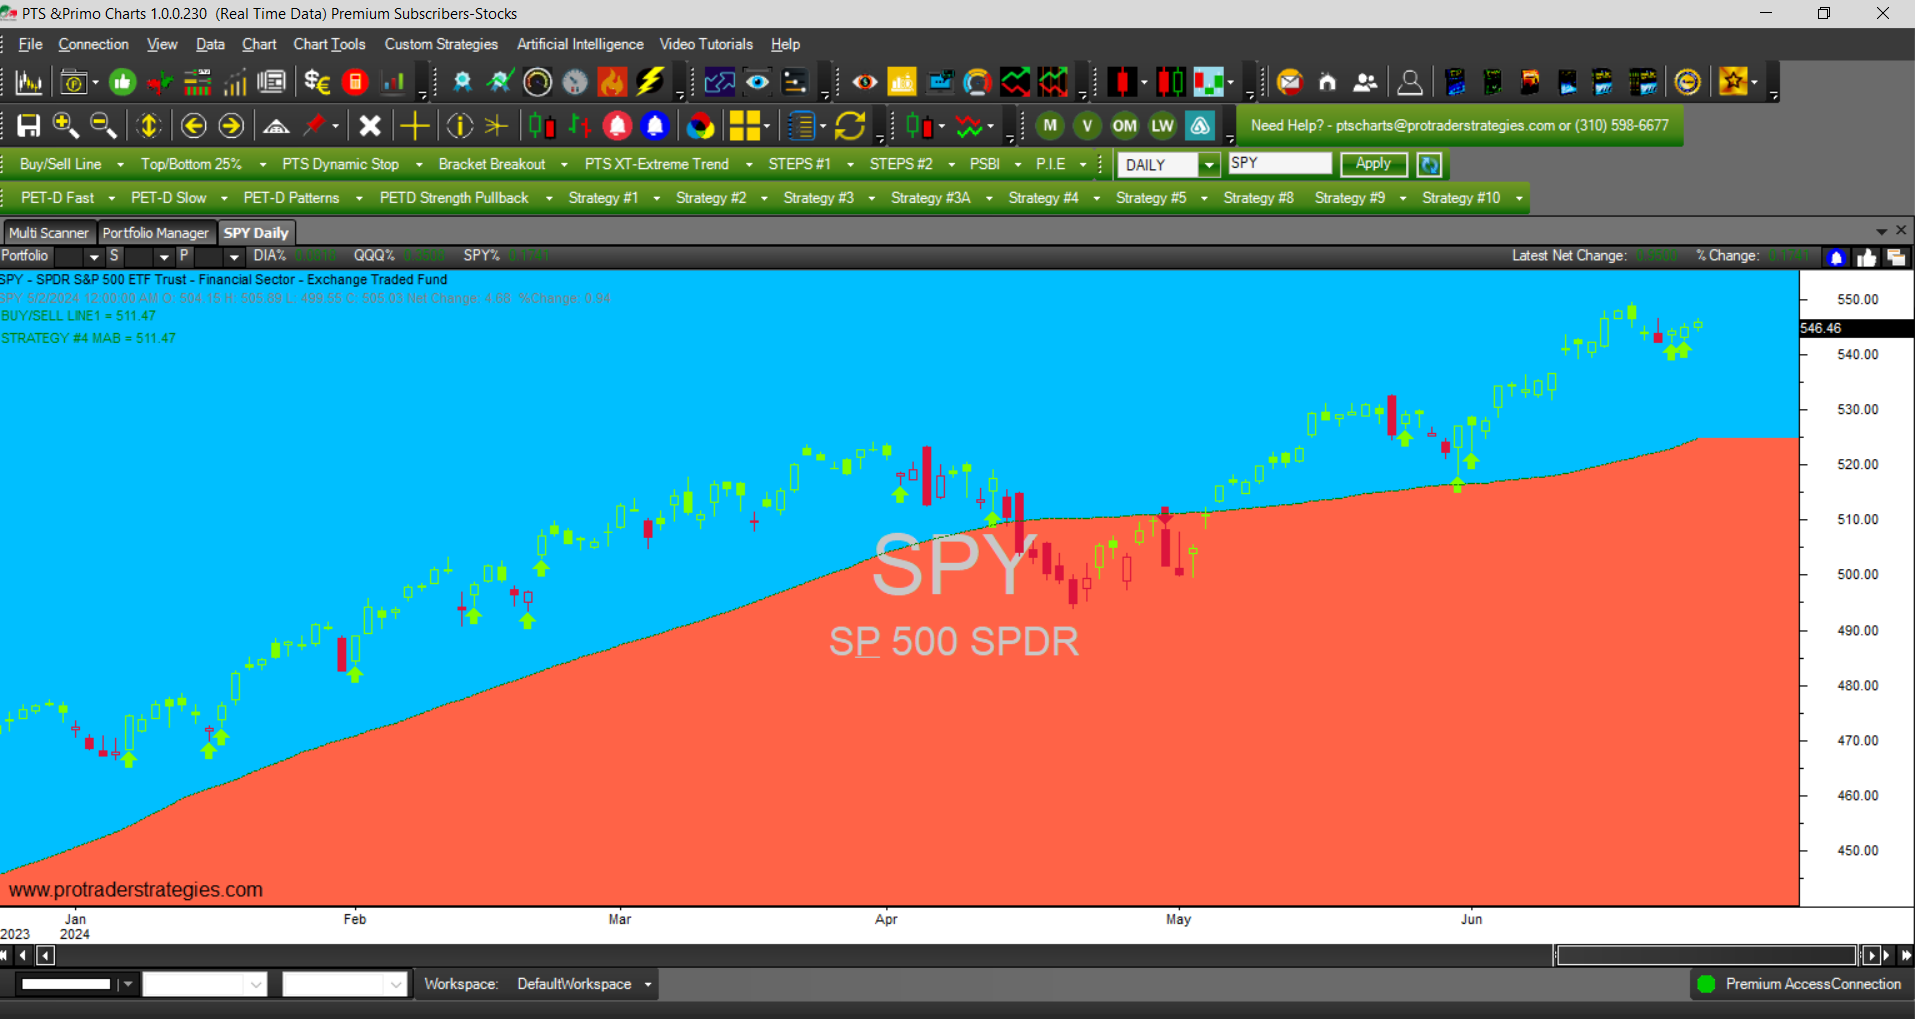Click the save floppy disk icon
This screenshot has width=1915, height=1019.
[x=29, y=126]
